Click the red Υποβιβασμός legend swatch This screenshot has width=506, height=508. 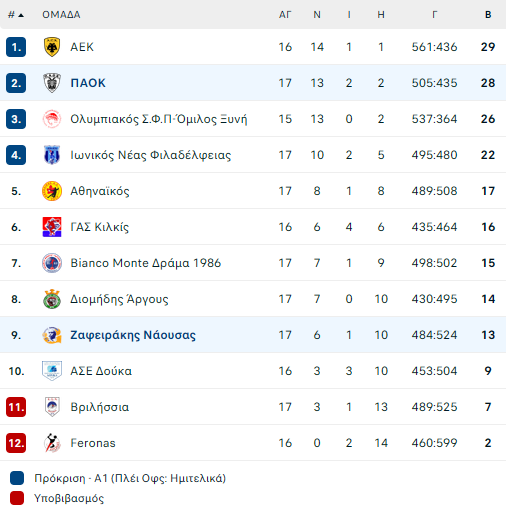pyautogui.click(x=17, y=498)
